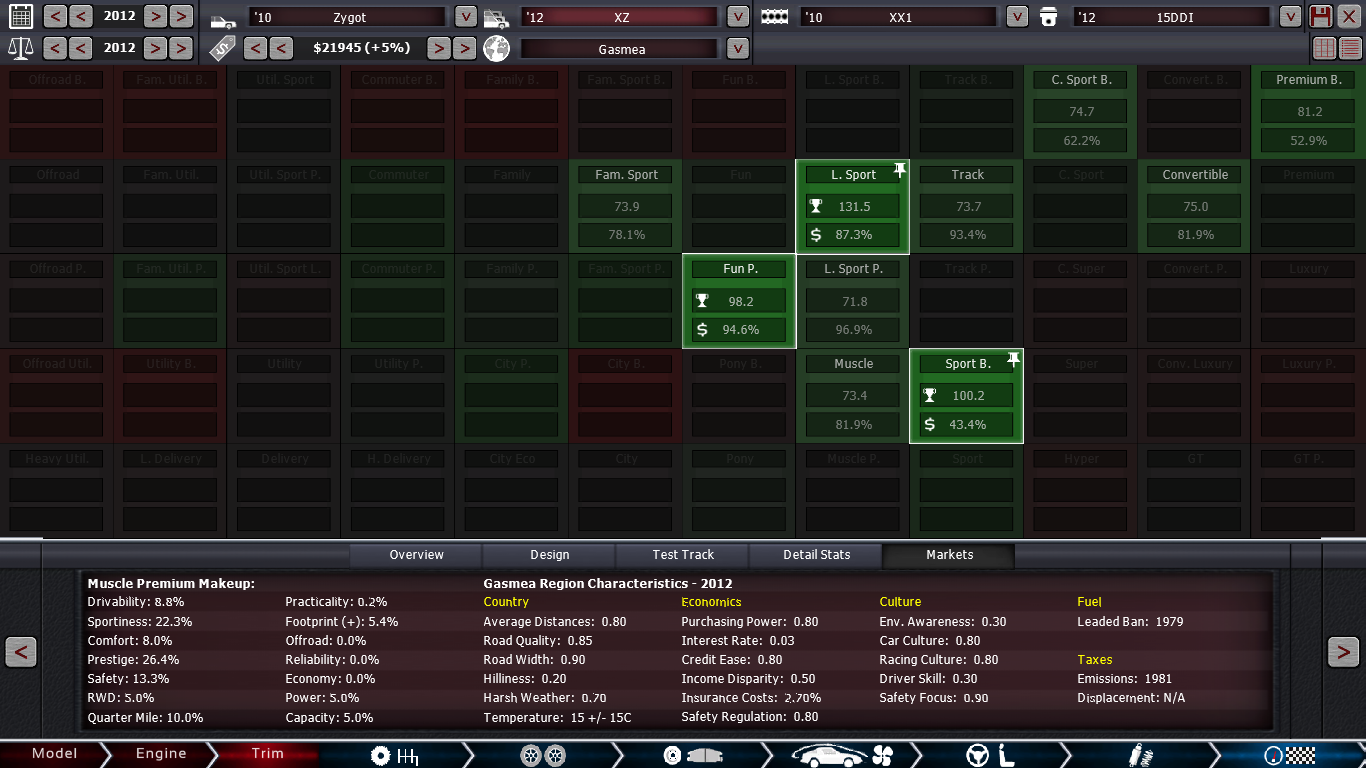Select the Convertible market cell

click(x=1195, y=206)
